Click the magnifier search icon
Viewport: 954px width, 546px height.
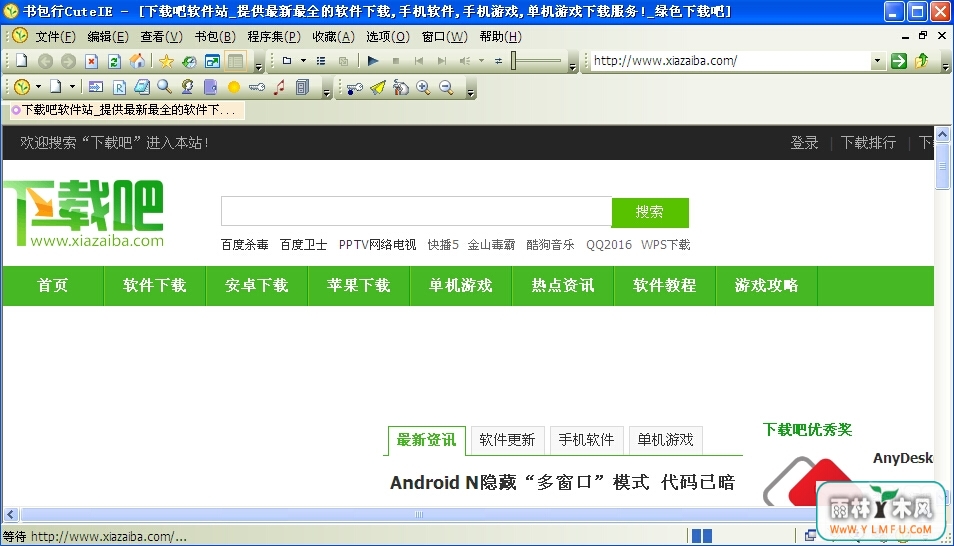164,87
